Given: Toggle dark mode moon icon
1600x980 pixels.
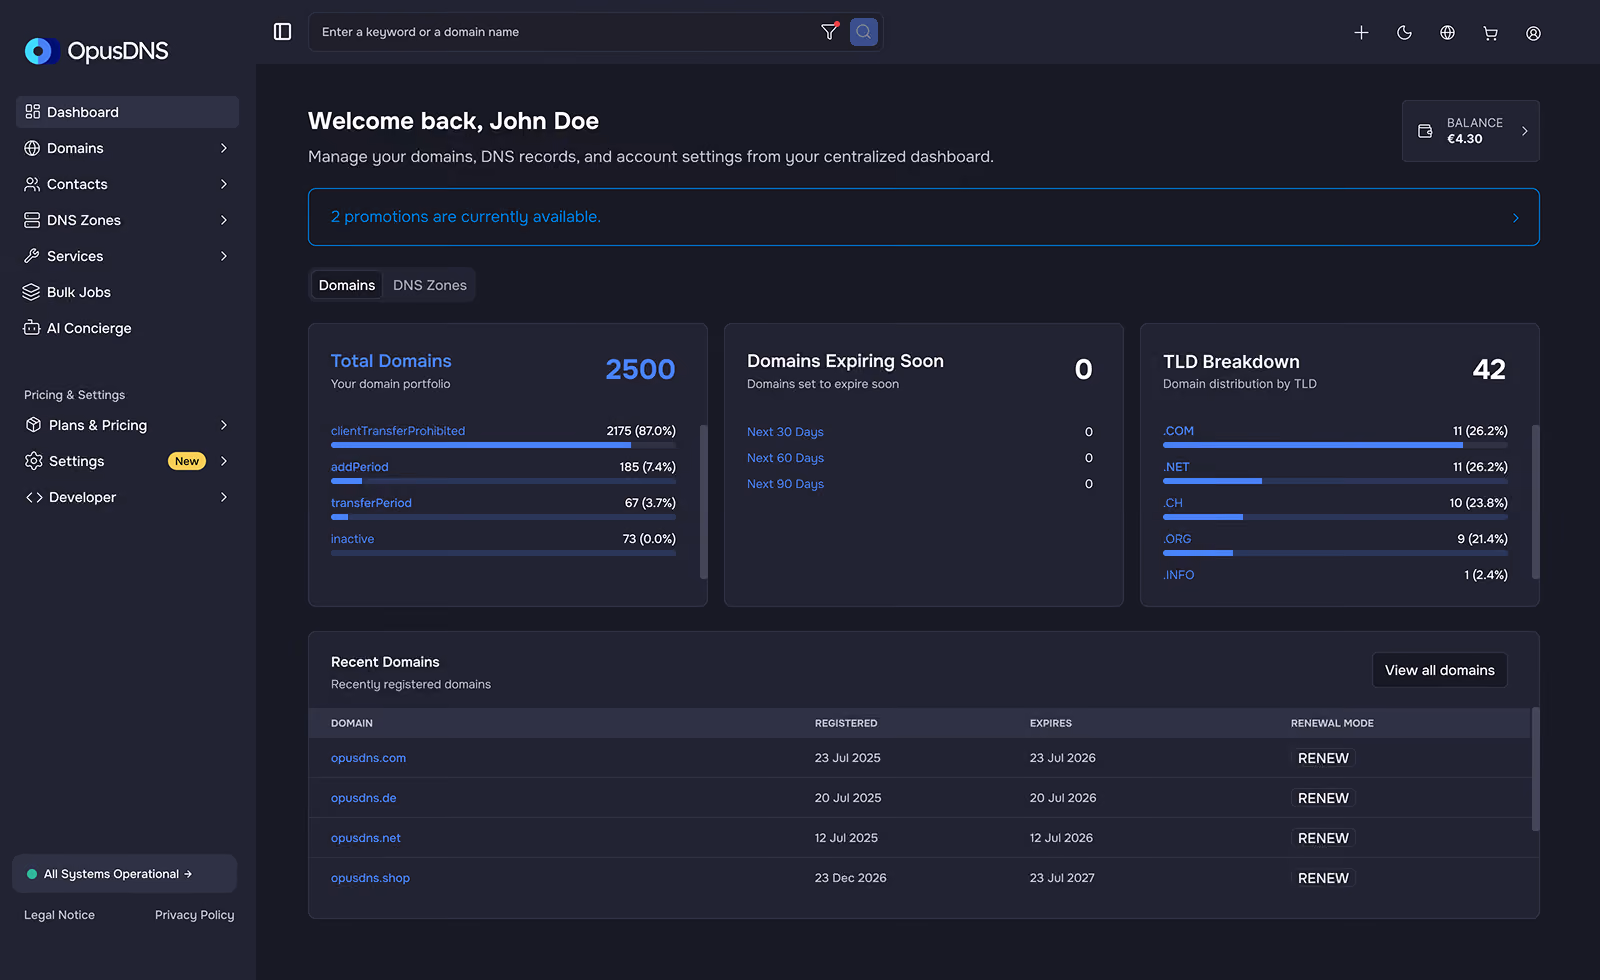Looking at the screenshot, I should pyautogui.click(x=1404, y=33).
